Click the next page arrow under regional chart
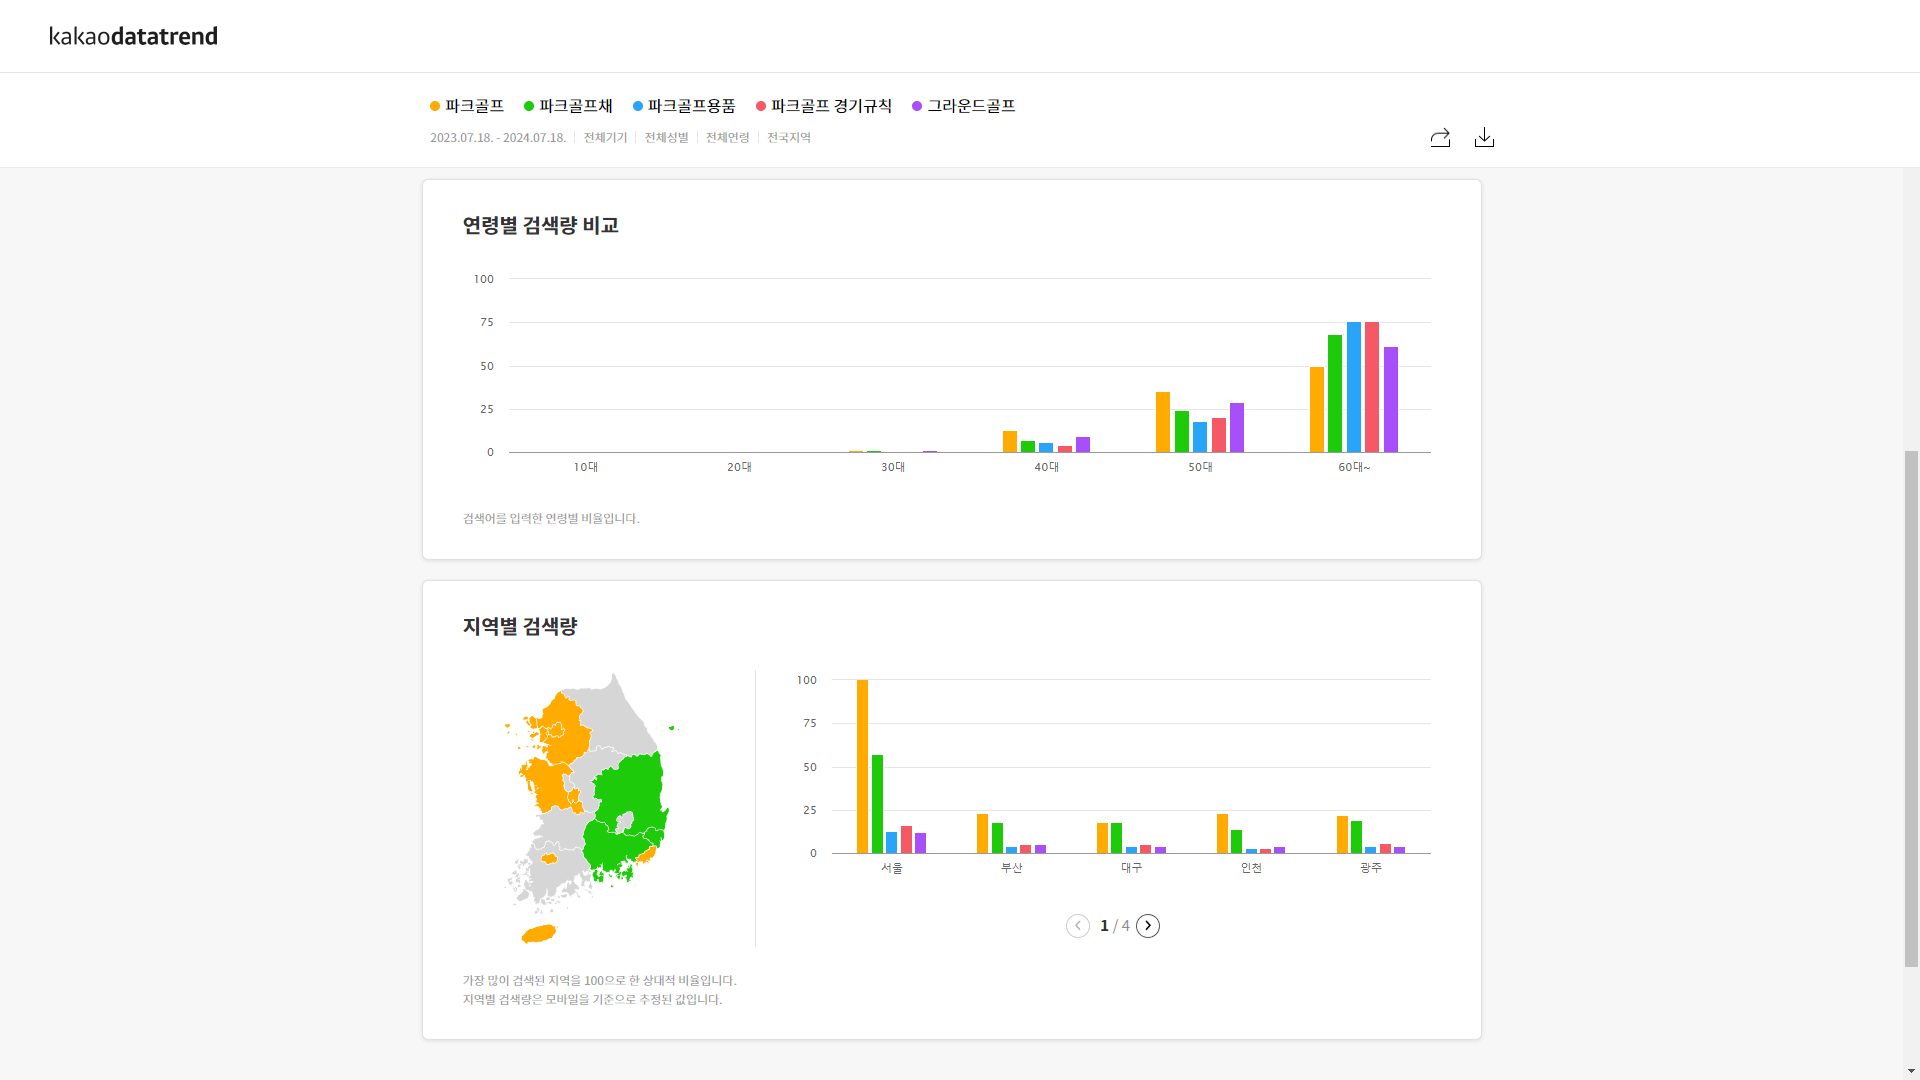Screen dimensions: 1920x1080 tap(1147, 925)
